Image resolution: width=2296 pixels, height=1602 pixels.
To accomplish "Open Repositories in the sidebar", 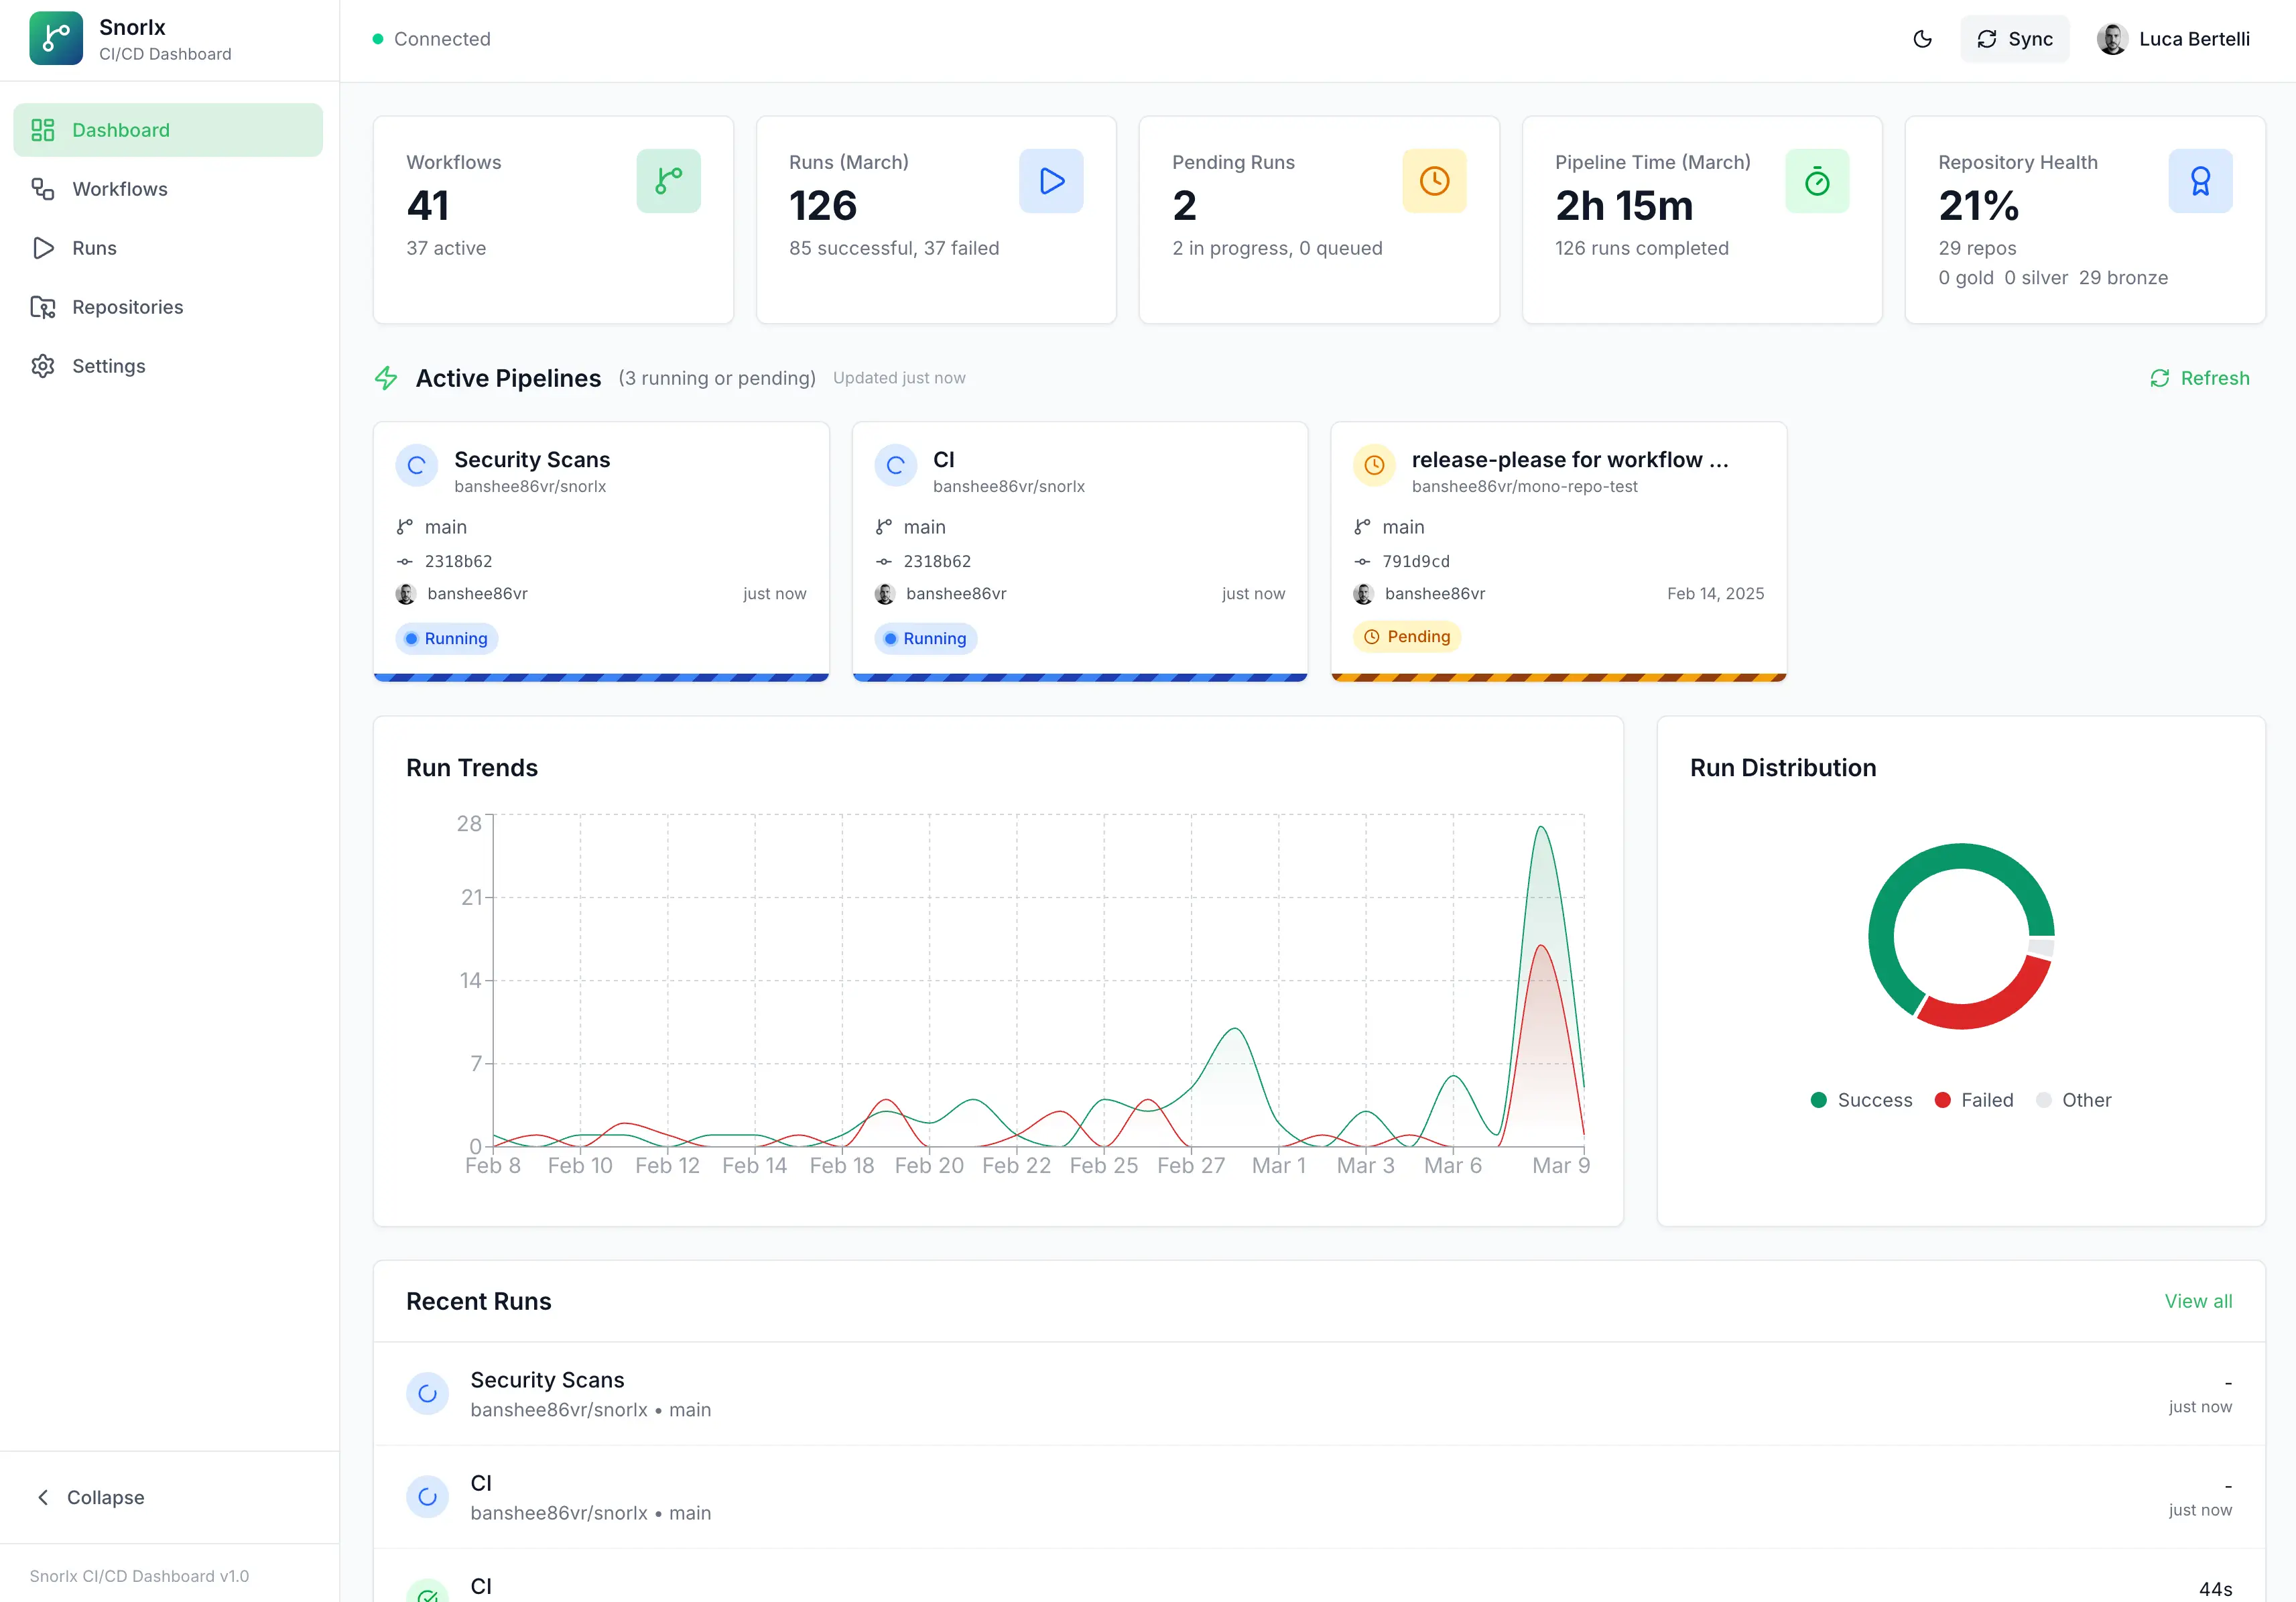I will tap(168, 307).
